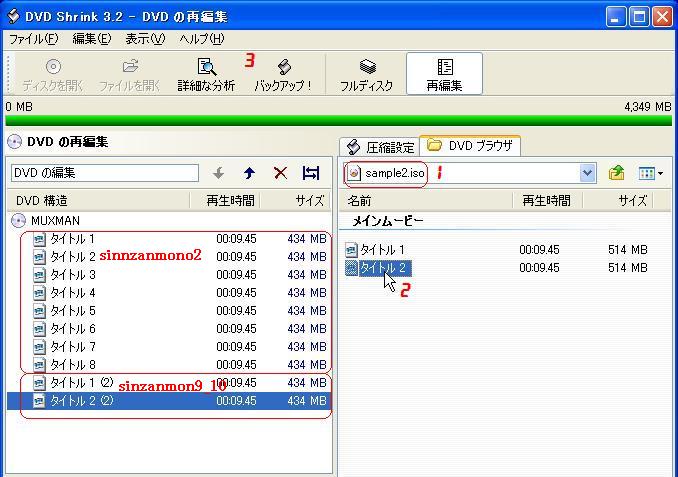678x477 pixels.
Task: Sort browser by 再生時間 column header
Action: pyautogui.click(x=547, y=201)
